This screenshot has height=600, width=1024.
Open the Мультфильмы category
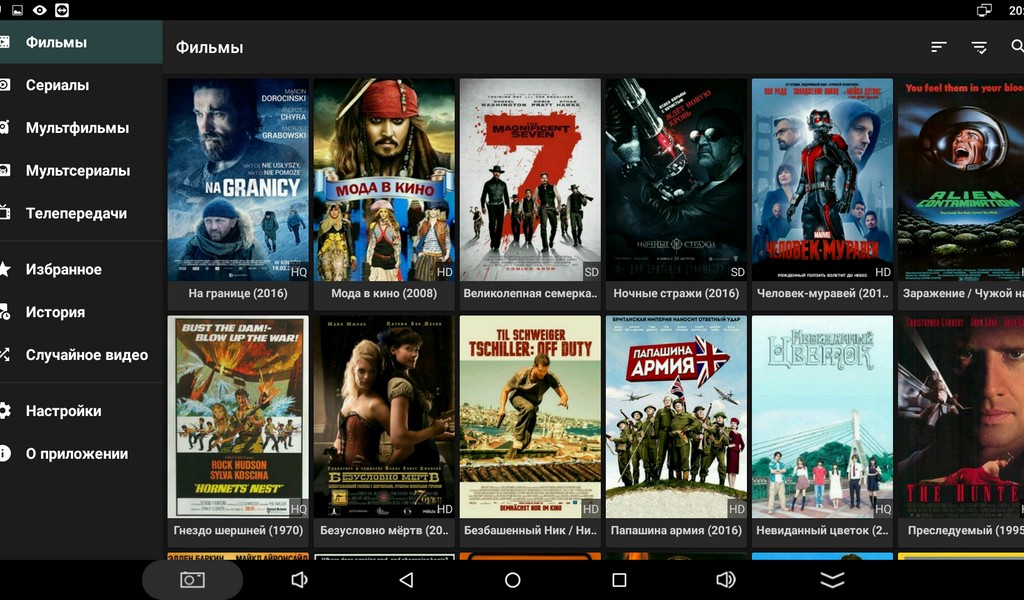coord(77,128)
